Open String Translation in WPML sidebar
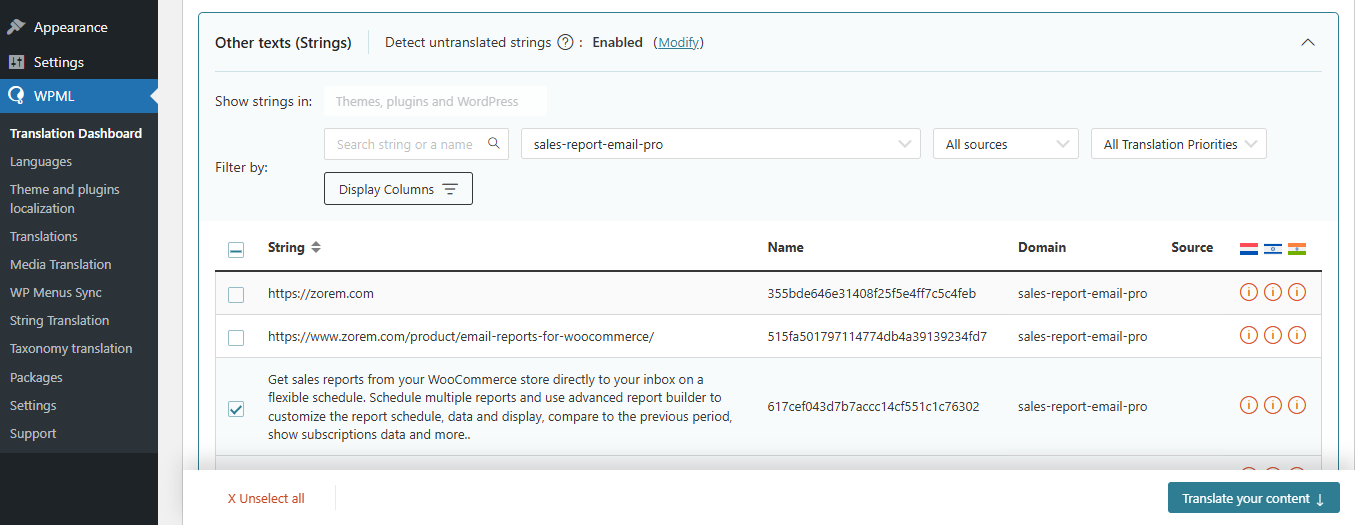Screen dimensions: 1355x525 pos(59,320)
